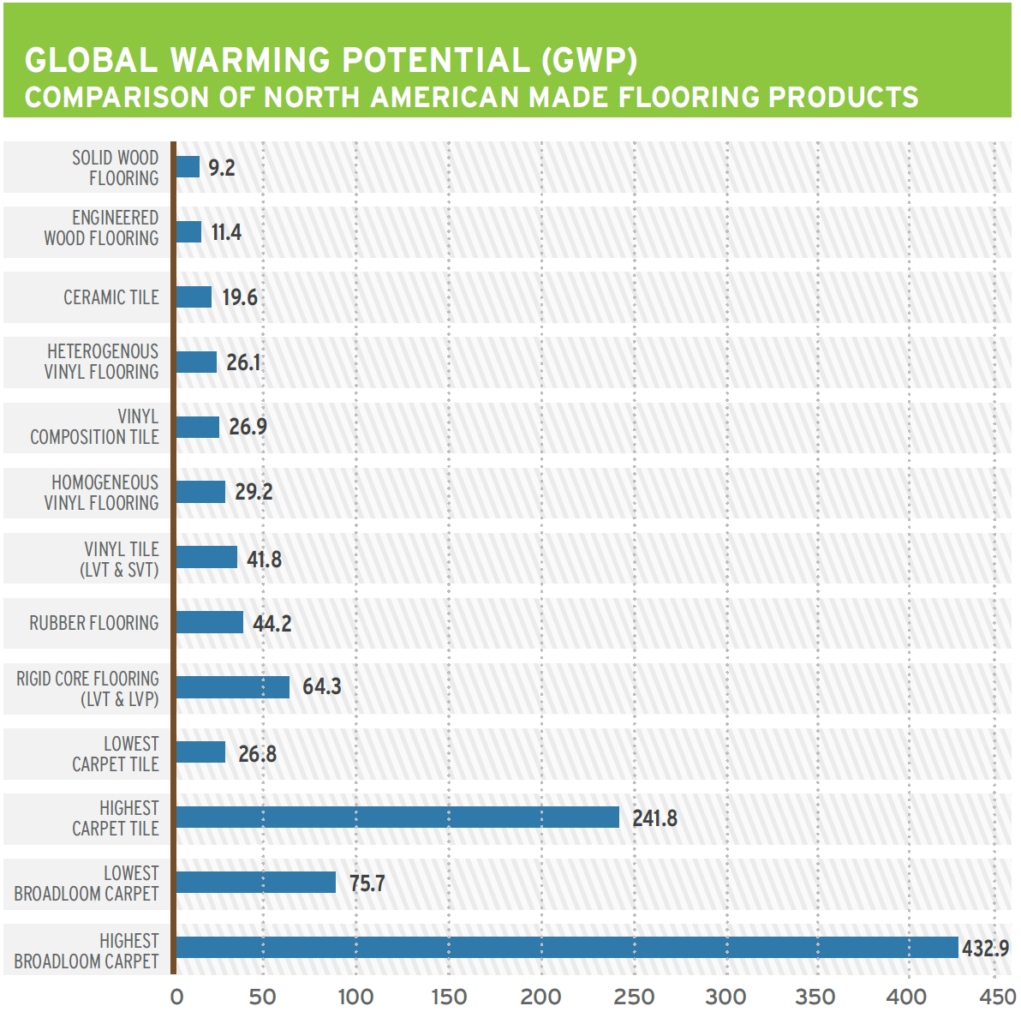Select the 'Rubber Flooring' label
Image resolution: width=1021 pixels, height=1024 pixels.
[x=94, y=623]
